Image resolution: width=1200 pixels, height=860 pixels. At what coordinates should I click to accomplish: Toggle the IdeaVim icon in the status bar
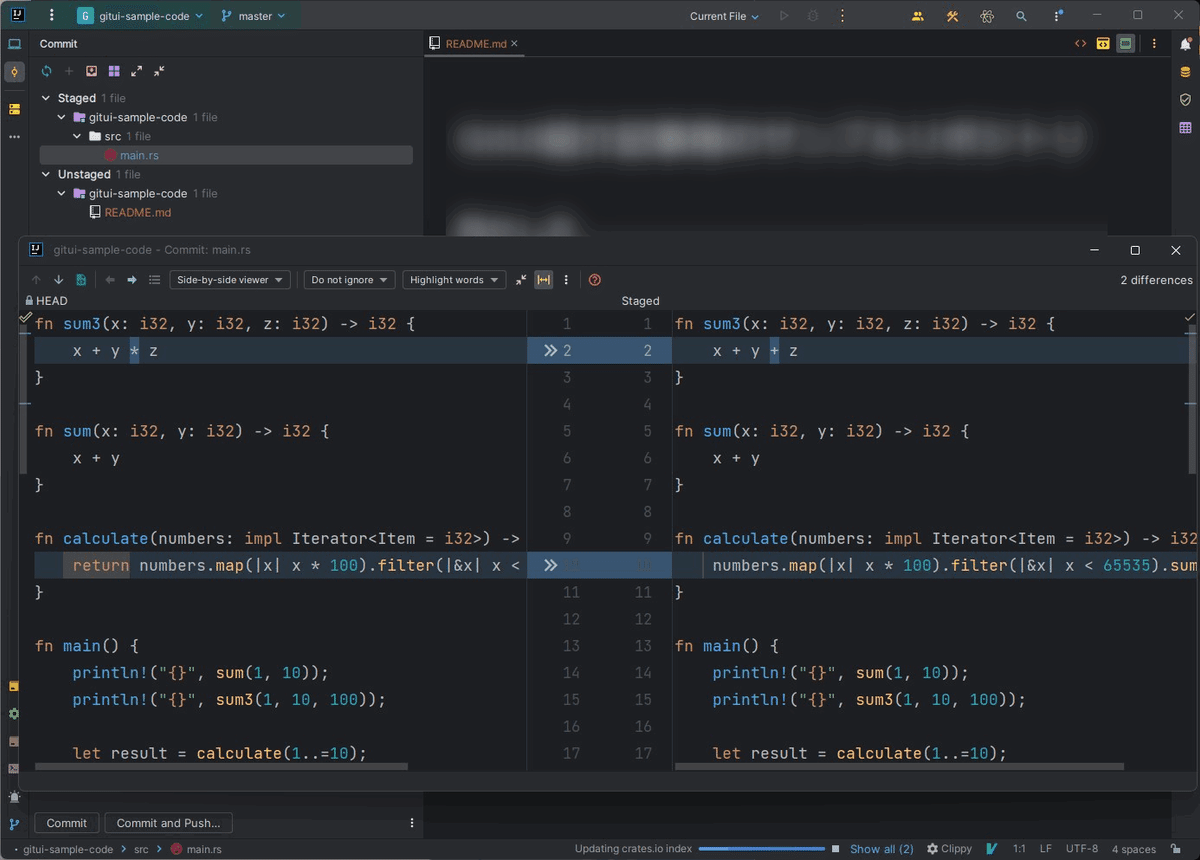991,848
